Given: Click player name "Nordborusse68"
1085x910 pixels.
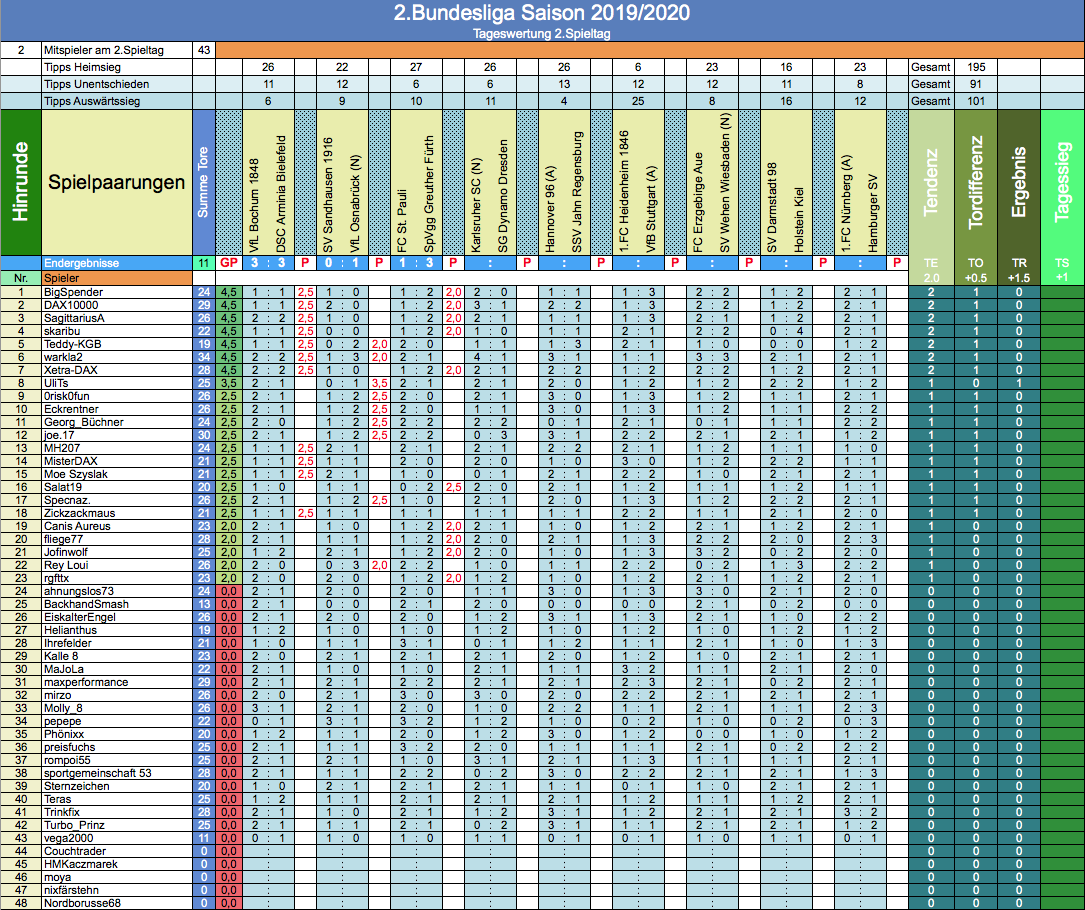Looking at the screenshot, I should click(82, 903).
